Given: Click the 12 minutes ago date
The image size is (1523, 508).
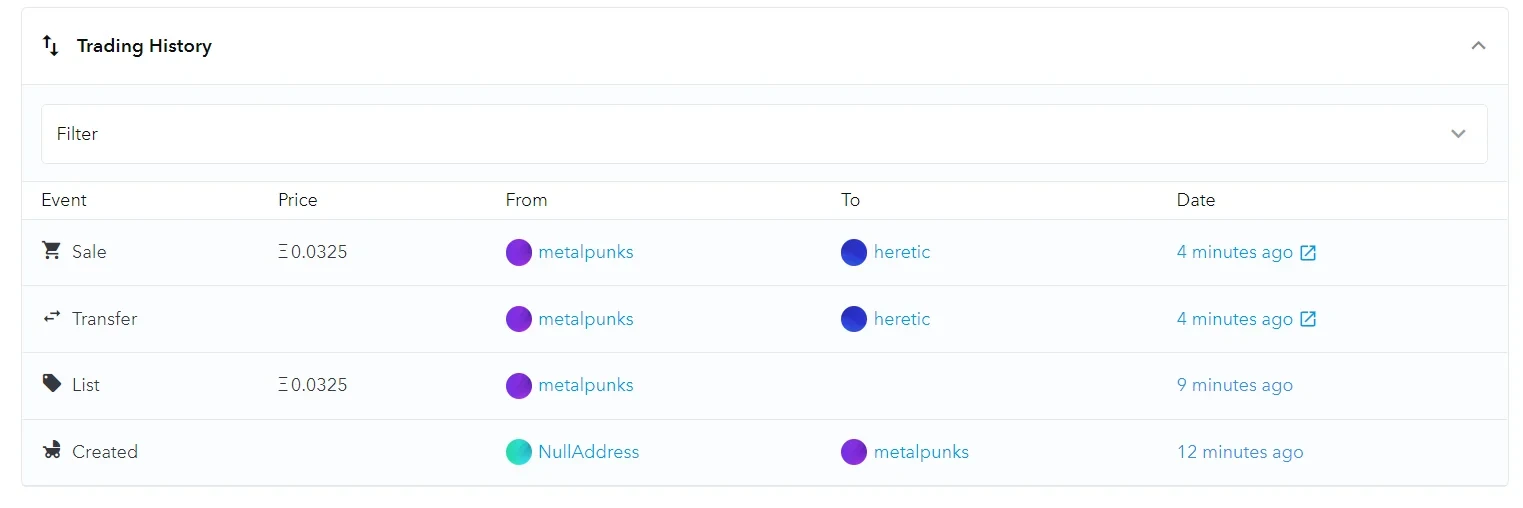Looking at the screenshot, I should pyautogui.click(x=1239, y=452).
